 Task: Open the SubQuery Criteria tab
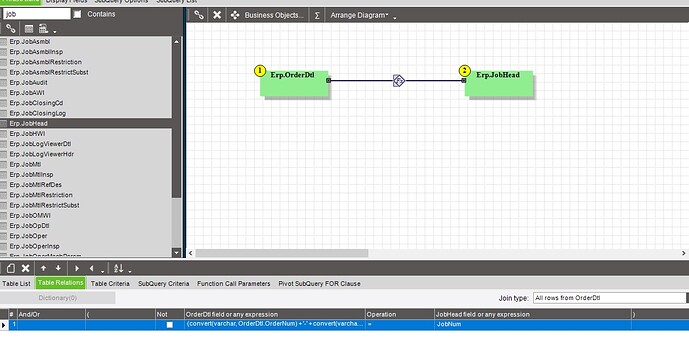tap(163, 283)
